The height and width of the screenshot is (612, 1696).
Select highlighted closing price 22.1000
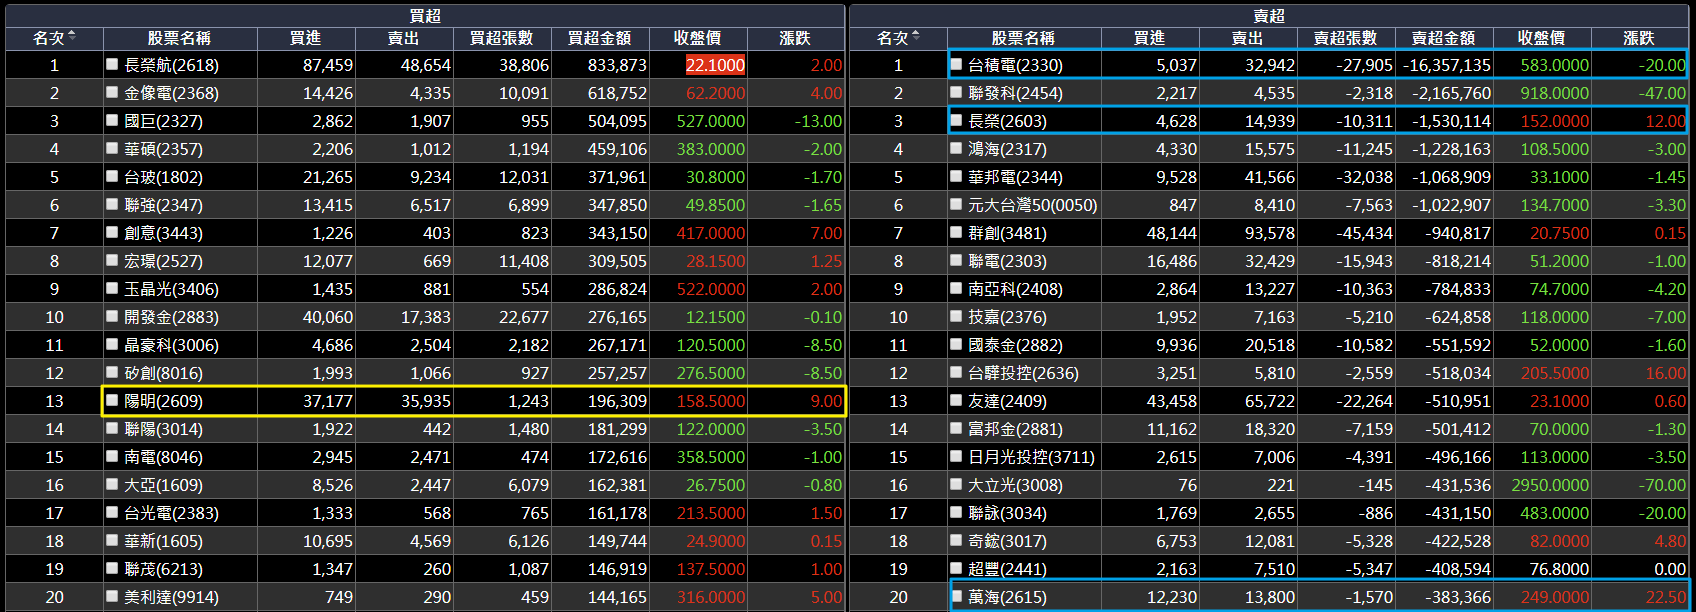pyautogui.click(x=715, y=65)
